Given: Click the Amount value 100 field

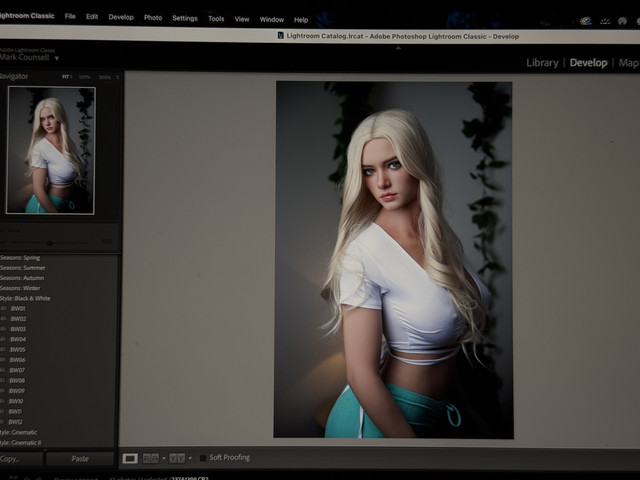Looking at the screenshot, I should [x=107, y=242].
